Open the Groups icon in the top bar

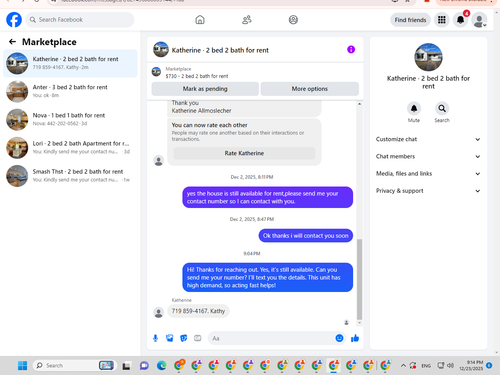pyautogui.click(x=293, y=20)
